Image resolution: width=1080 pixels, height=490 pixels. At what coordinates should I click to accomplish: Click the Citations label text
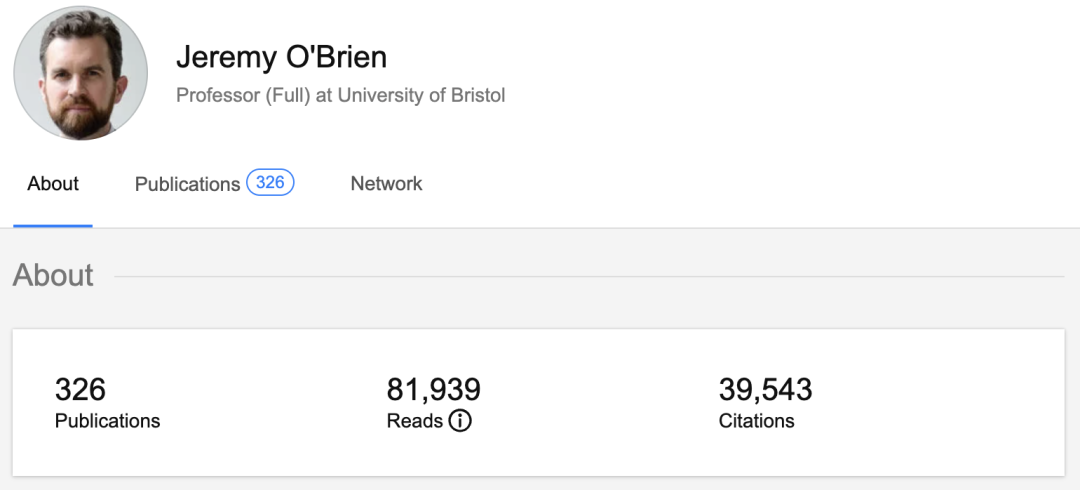click(756, 421)
